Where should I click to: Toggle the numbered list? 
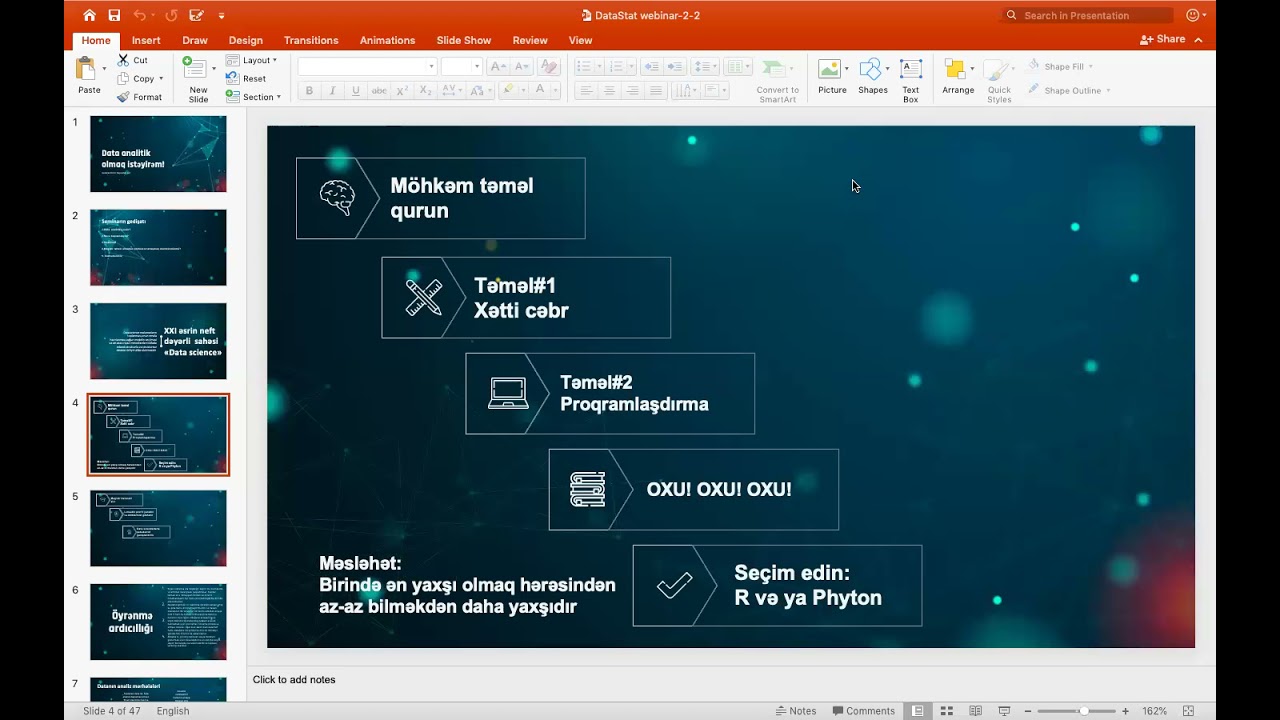click(615, 66)
